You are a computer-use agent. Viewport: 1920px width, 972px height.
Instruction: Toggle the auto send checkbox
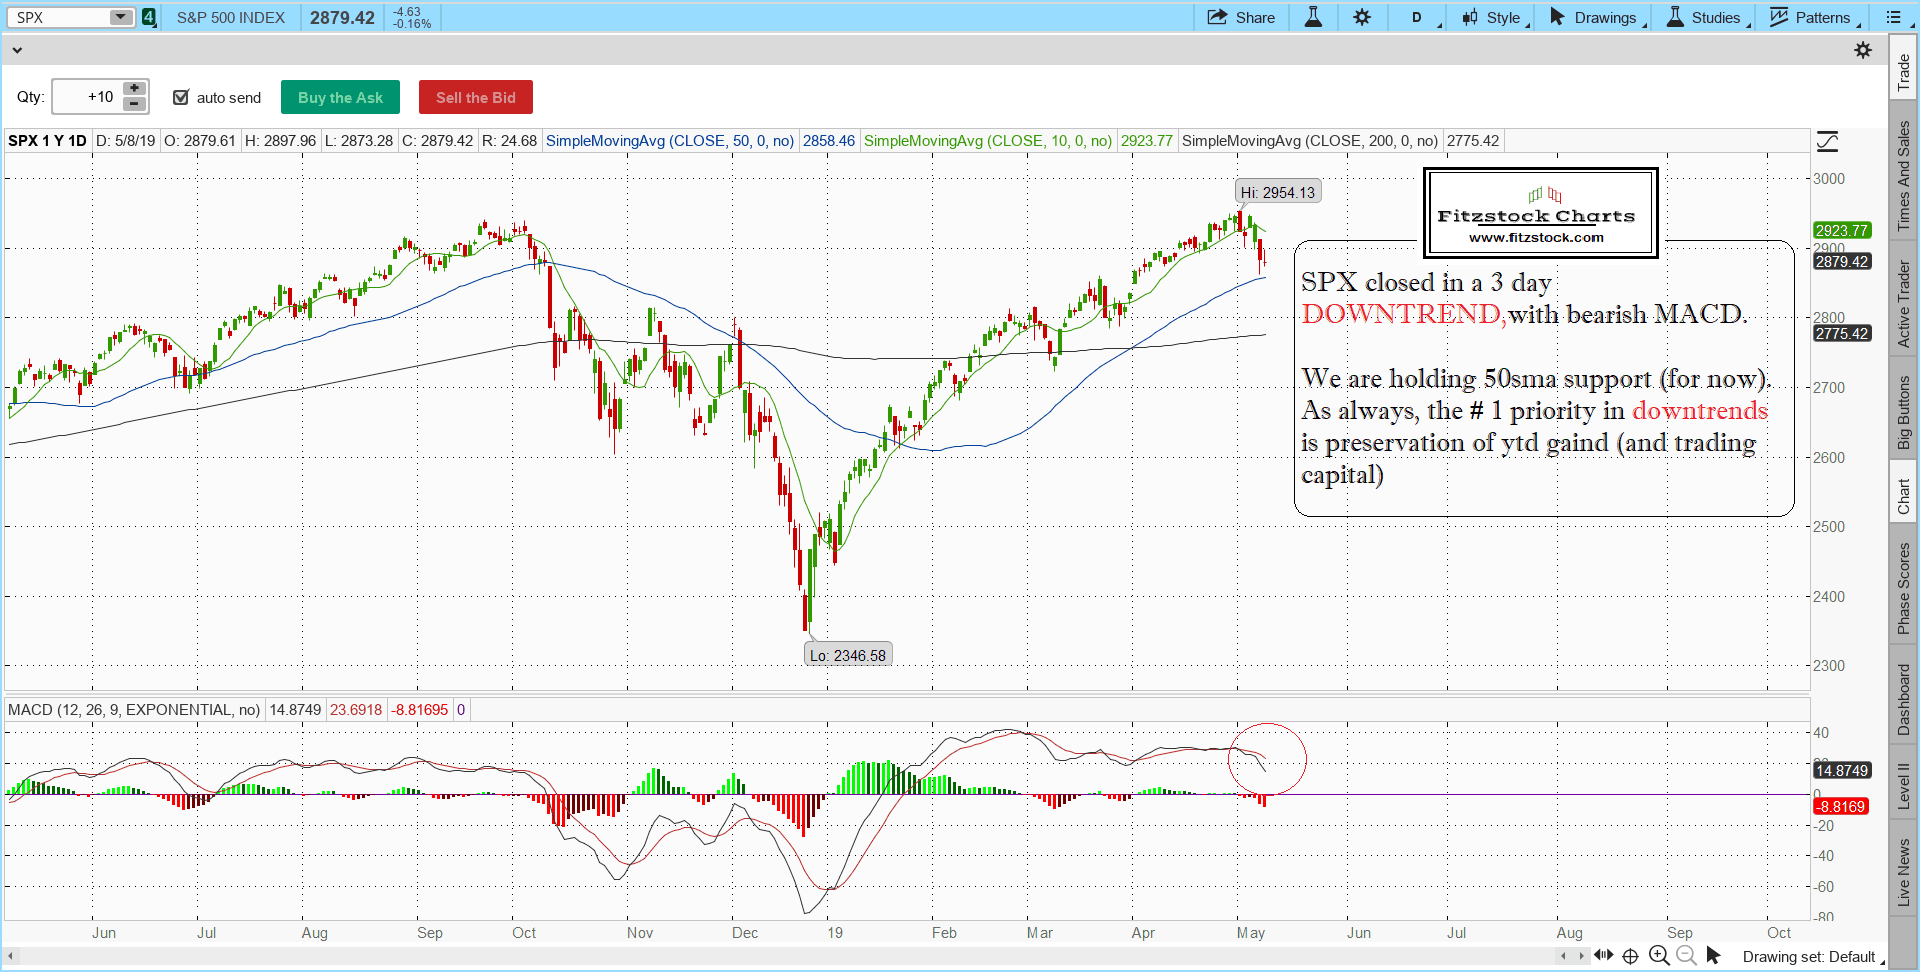(181, 97)
